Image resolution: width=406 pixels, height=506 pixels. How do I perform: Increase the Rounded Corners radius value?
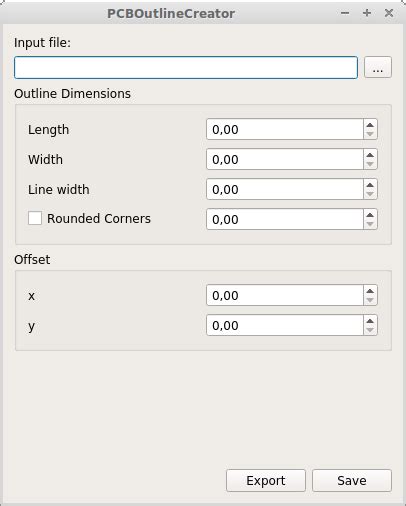pyautogui.click(x=370, y=215)
